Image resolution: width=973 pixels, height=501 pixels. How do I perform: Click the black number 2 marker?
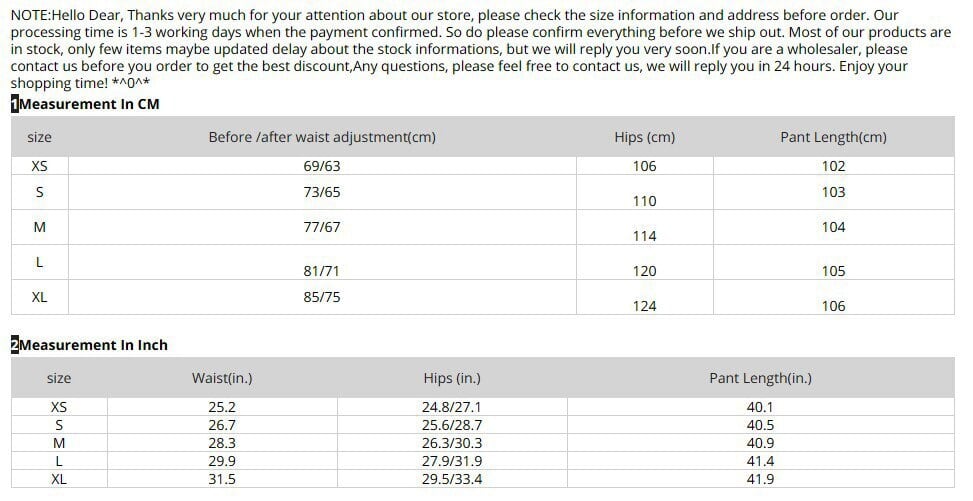[14, 345]
